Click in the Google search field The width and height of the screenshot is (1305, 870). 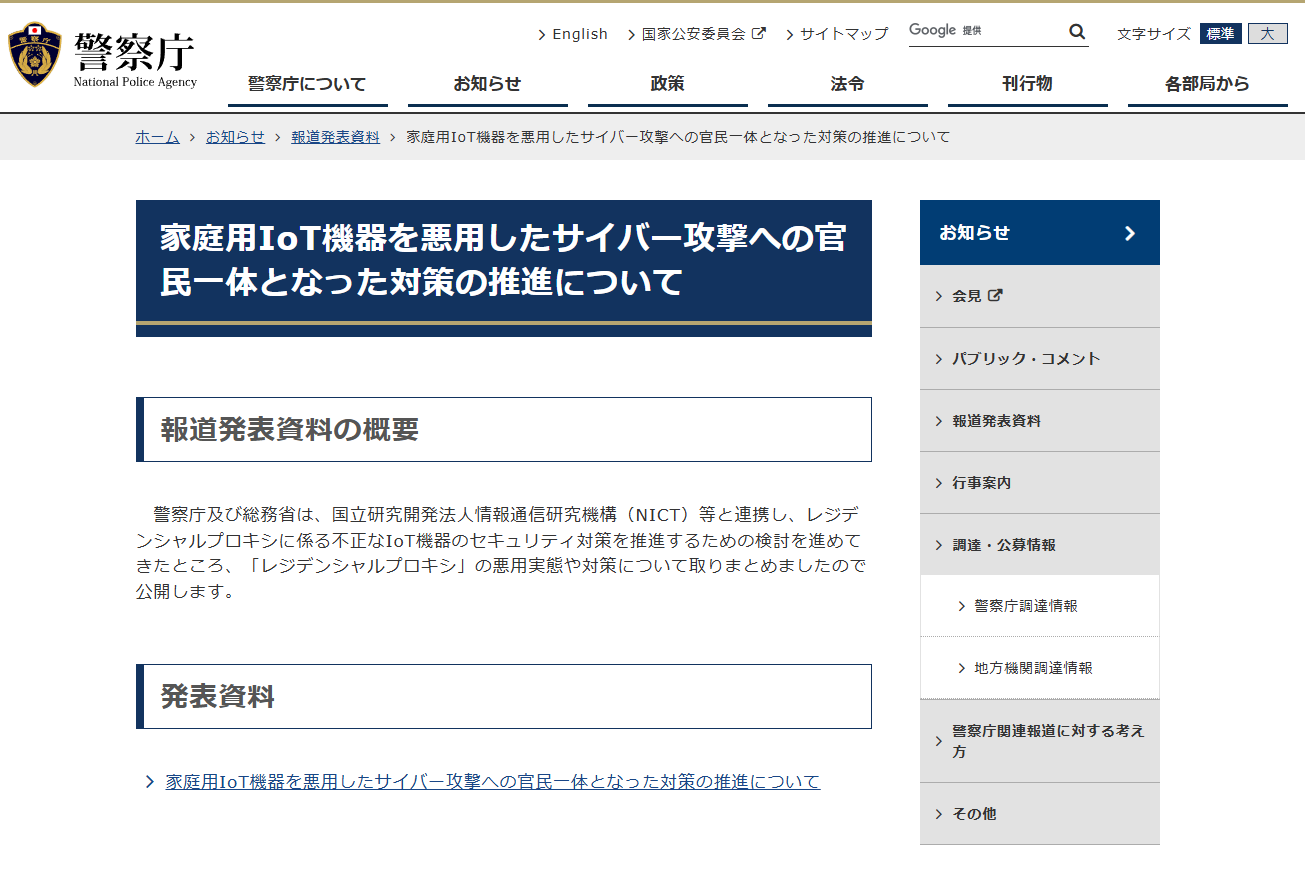(986, 32)
